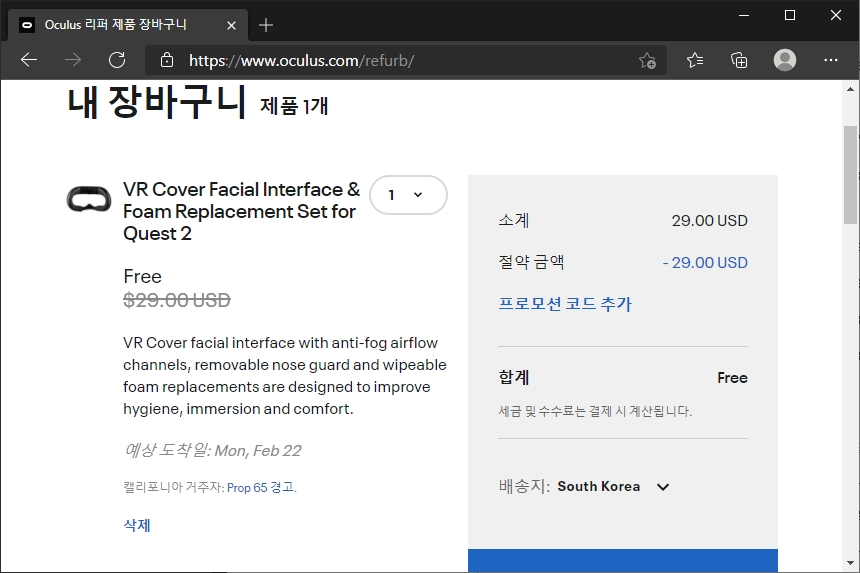Change the South Korea shipping destination
This screenshot has height=573, width=860.
(x=613, y=486)
